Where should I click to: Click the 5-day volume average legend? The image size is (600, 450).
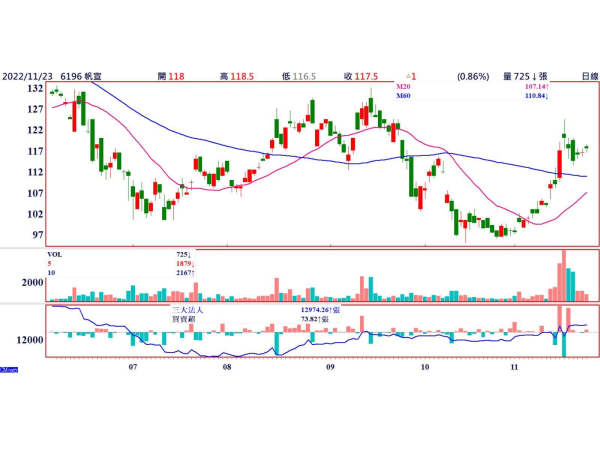(121, 264)
